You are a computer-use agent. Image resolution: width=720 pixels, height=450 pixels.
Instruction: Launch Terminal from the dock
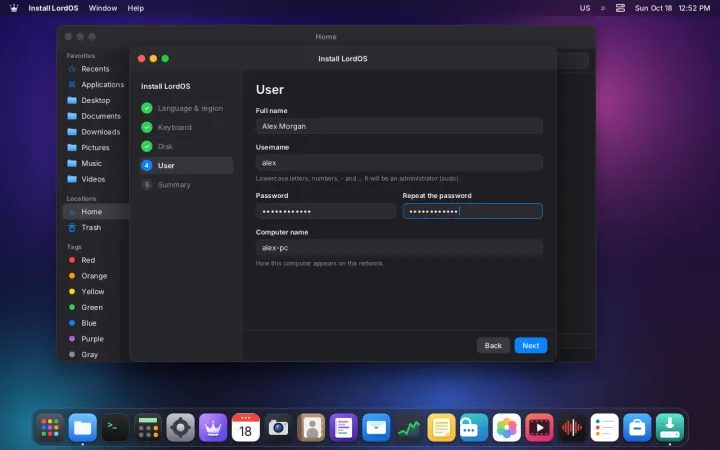(x=115, y=428)
